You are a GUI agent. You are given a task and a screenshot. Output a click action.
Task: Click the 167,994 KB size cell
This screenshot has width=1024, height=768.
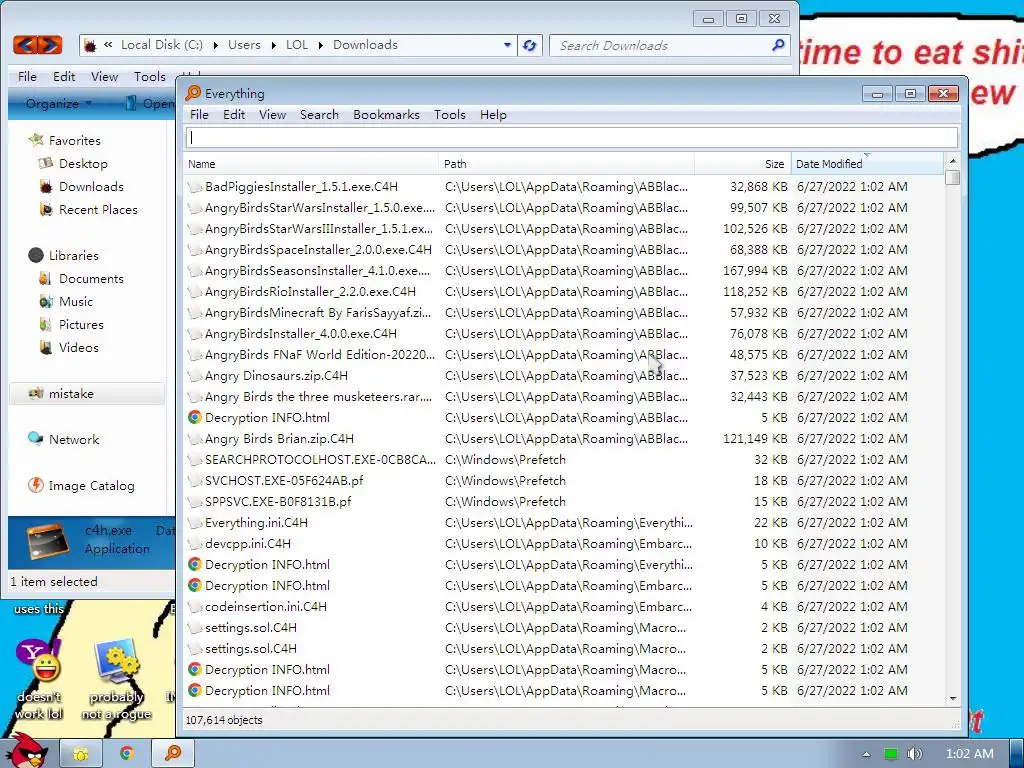[x=754, y=270]
